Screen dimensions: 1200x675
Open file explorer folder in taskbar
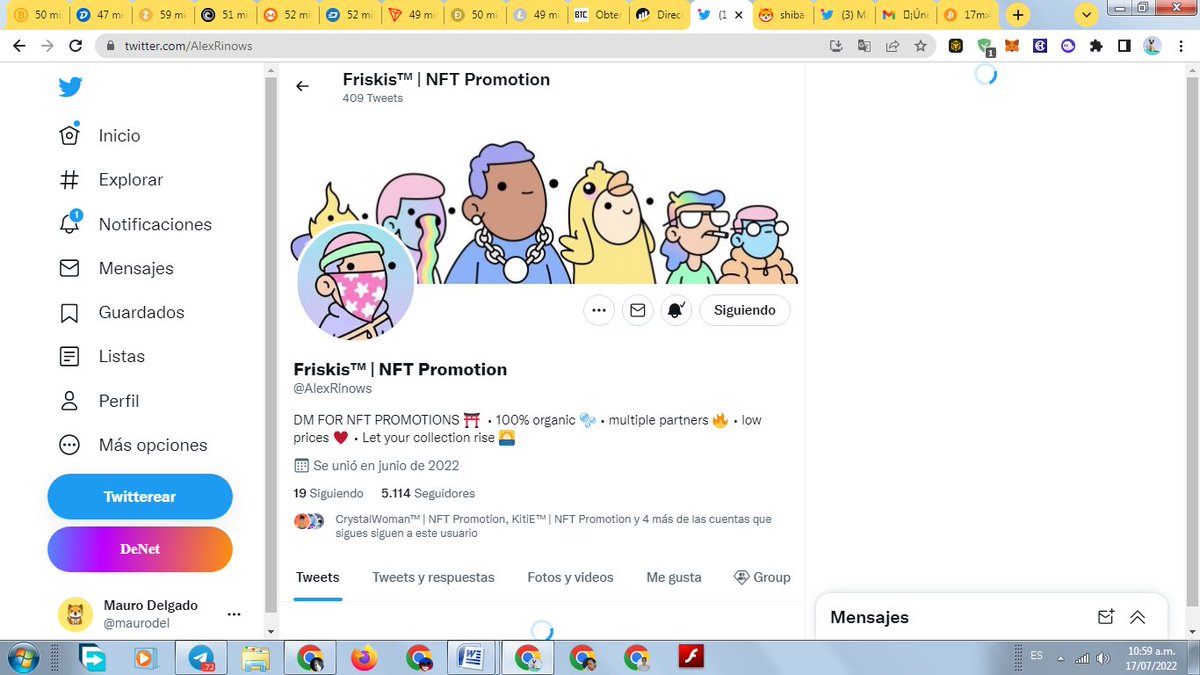257,658
